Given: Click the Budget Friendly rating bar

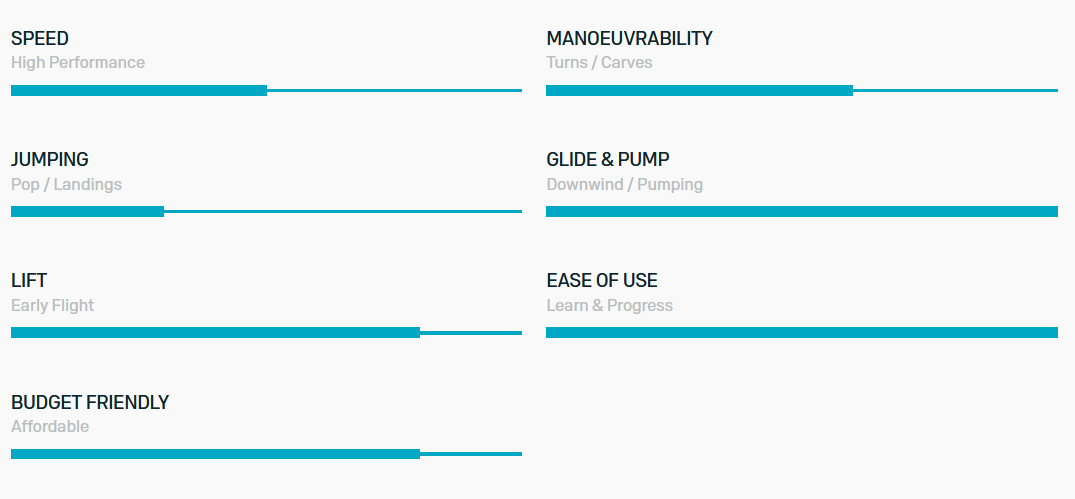Looking at the screenshot, I should point(266,454).
